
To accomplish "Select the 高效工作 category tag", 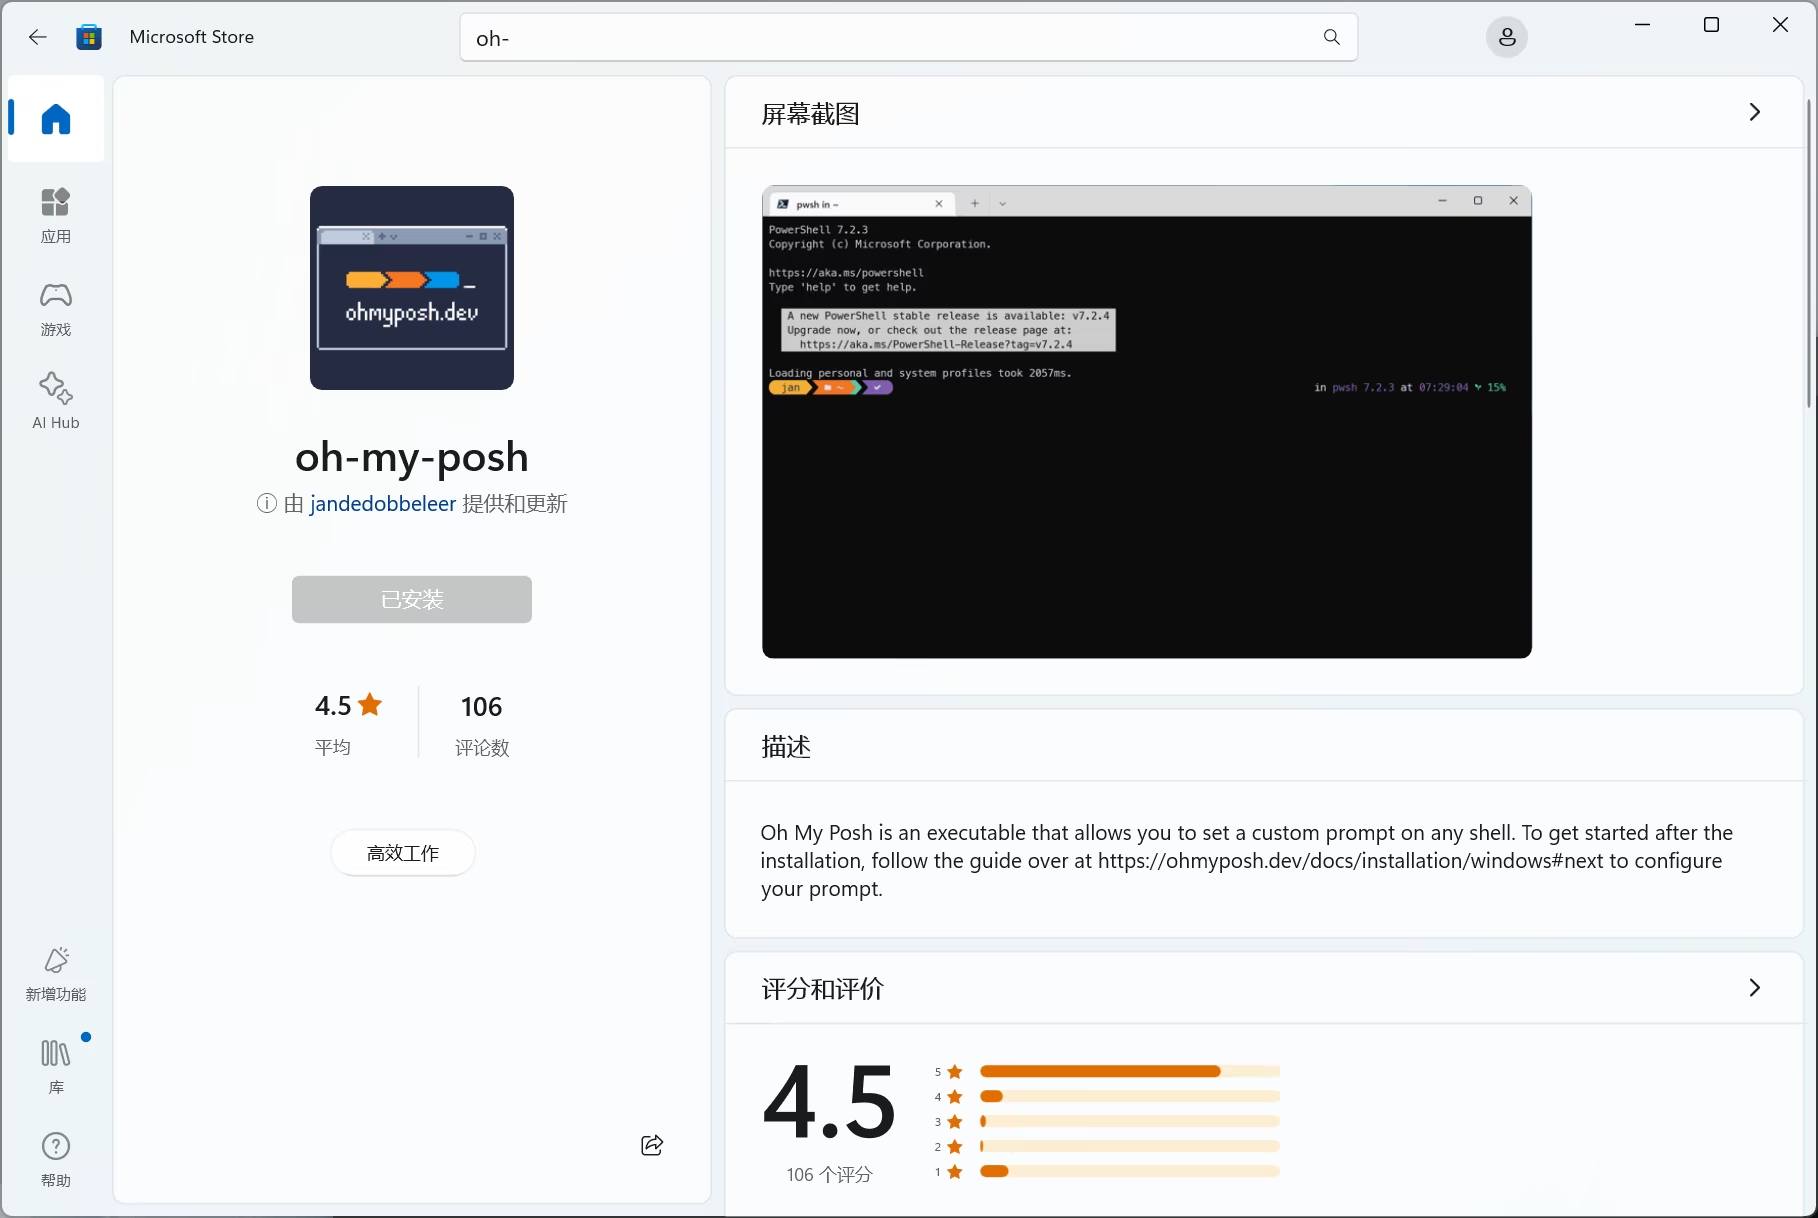I will pyautogui.click(x=402, y=852).
